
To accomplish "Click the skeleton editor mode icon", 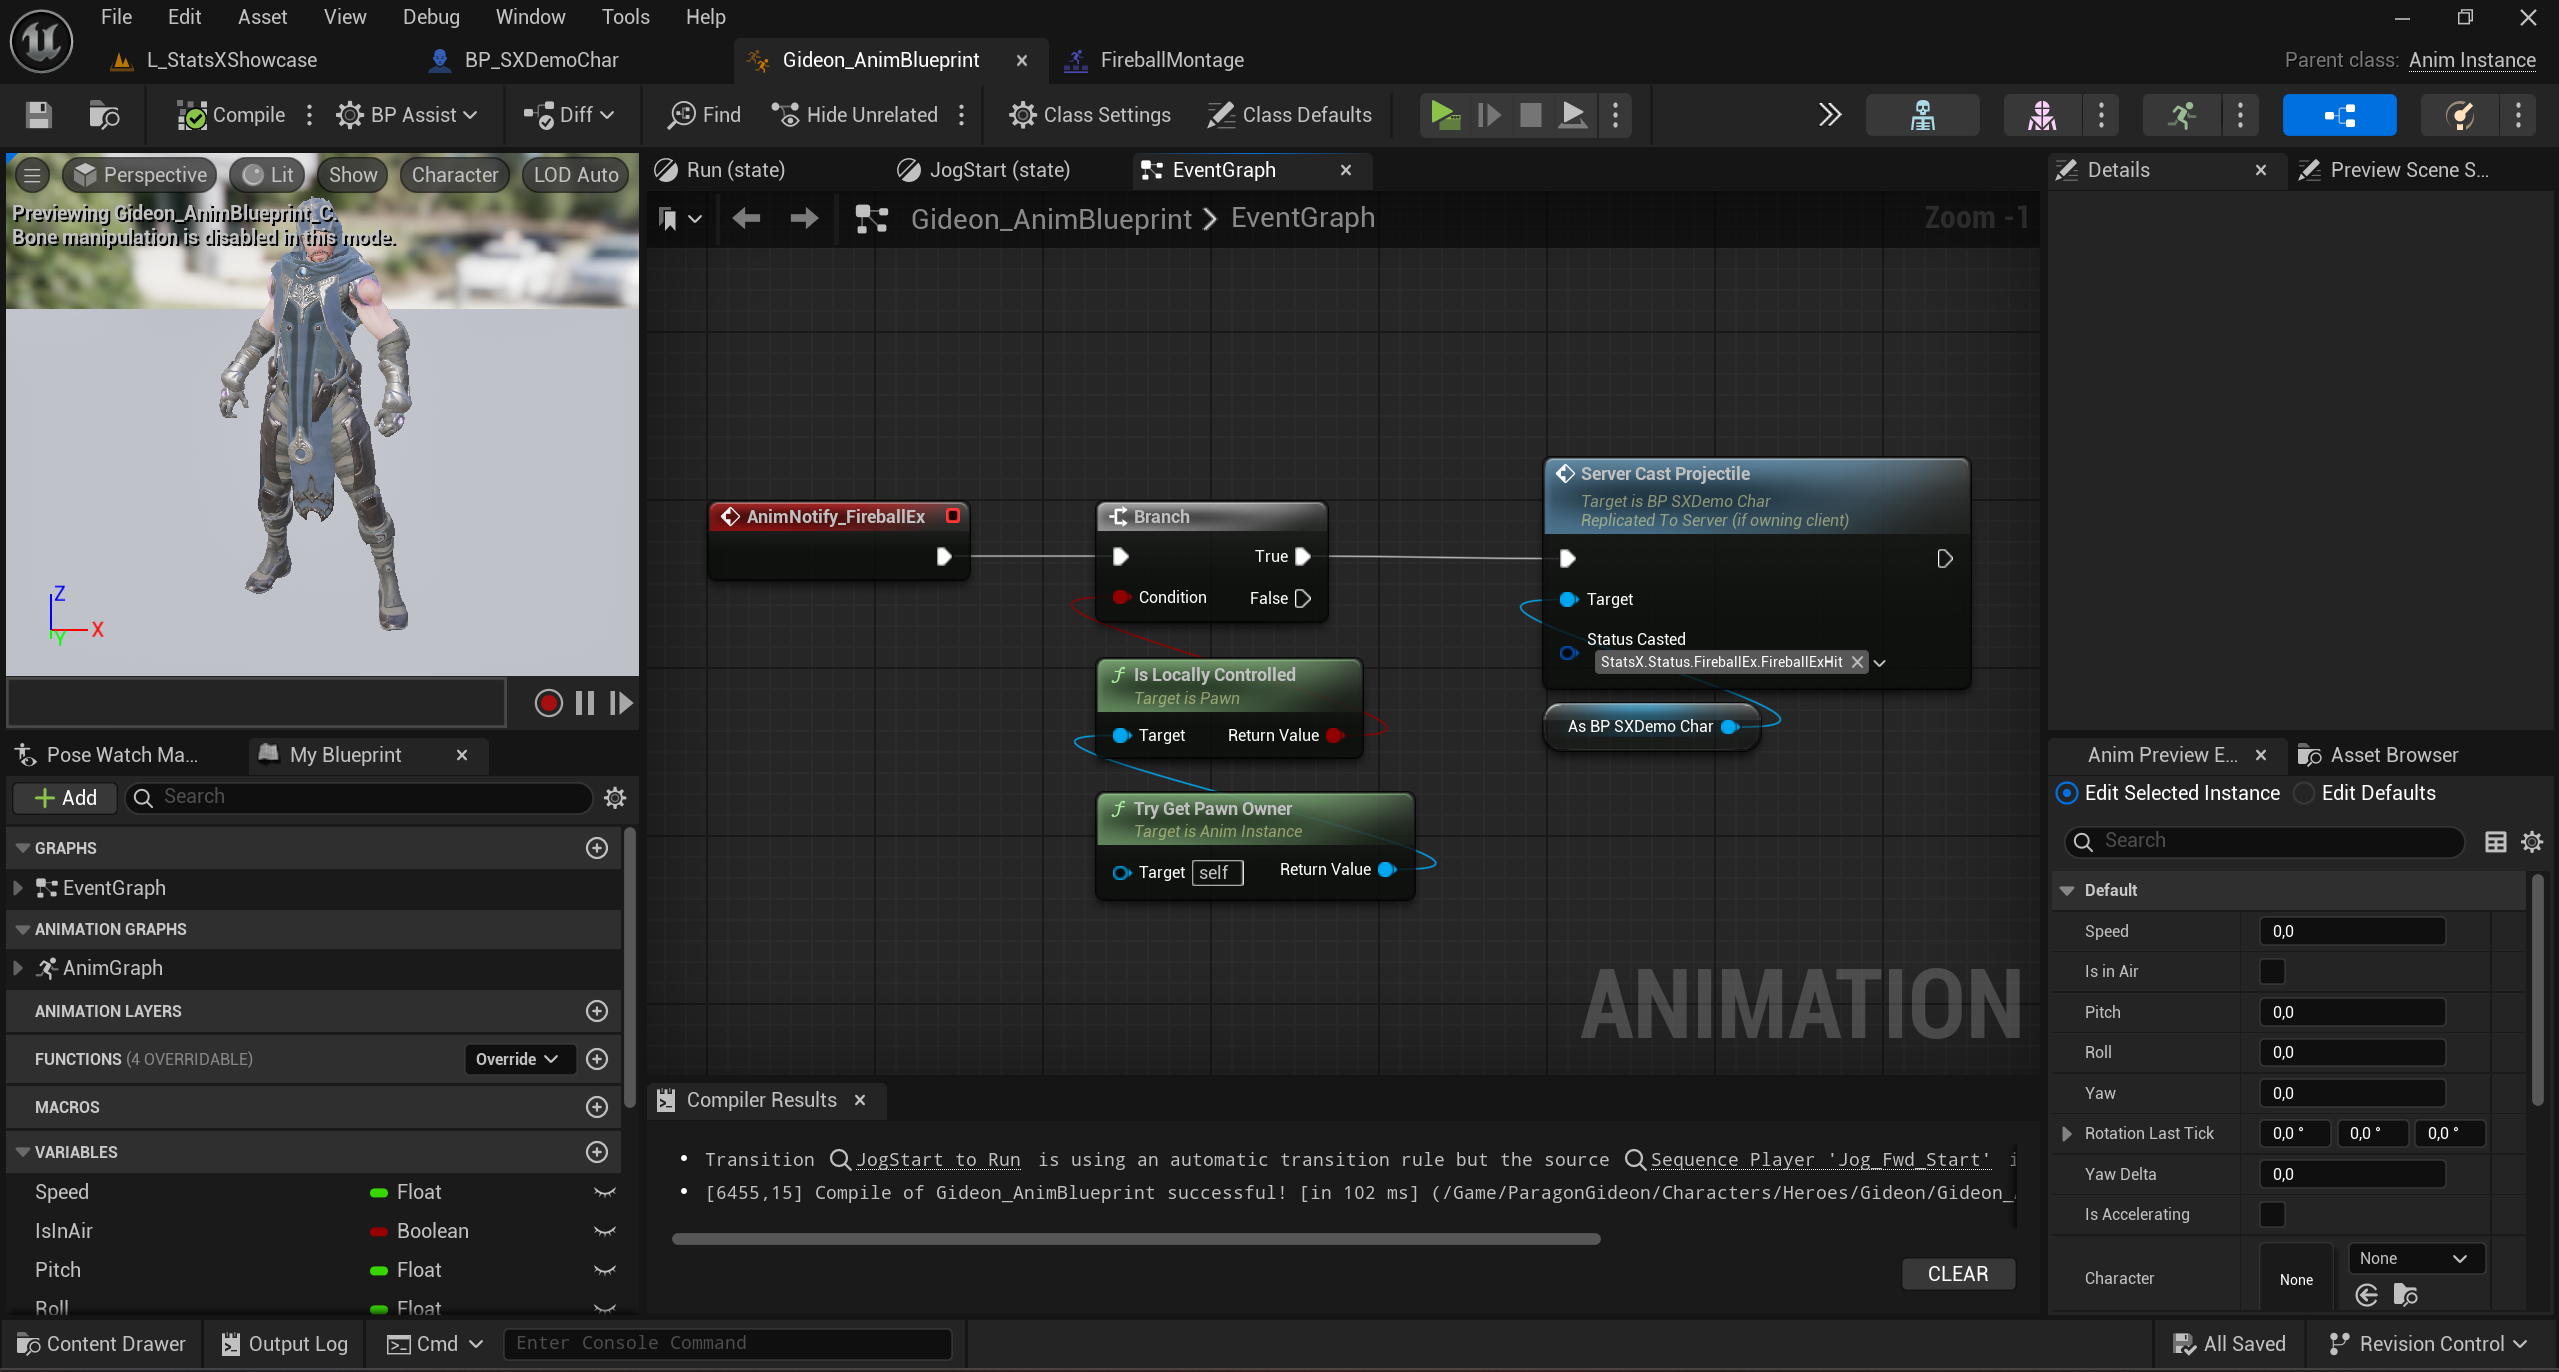I will [x=1922, y=115].
